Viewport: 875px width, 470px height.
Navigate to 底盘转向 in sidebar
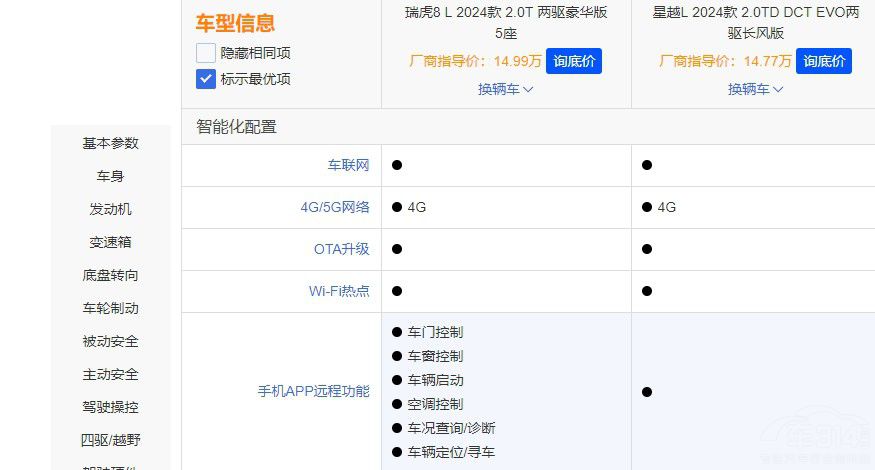(110, 275)
